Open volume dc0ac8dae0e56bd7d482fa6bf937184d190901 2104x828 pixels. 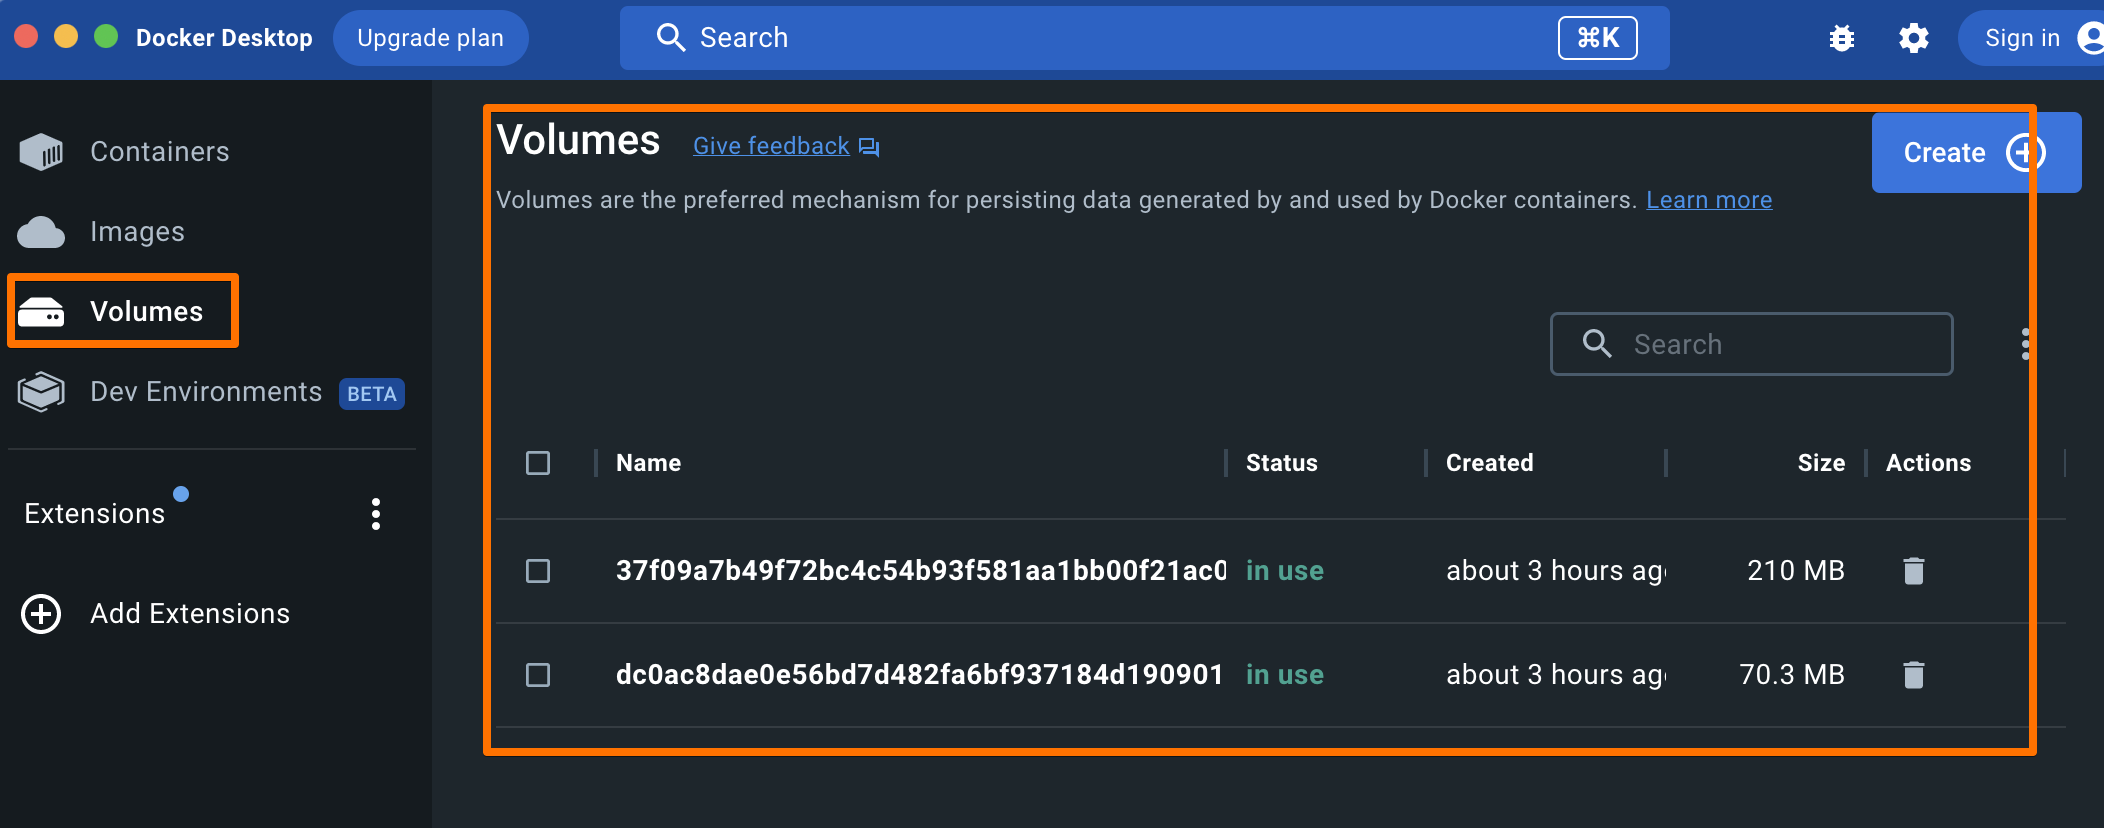[x=920, y=675]
